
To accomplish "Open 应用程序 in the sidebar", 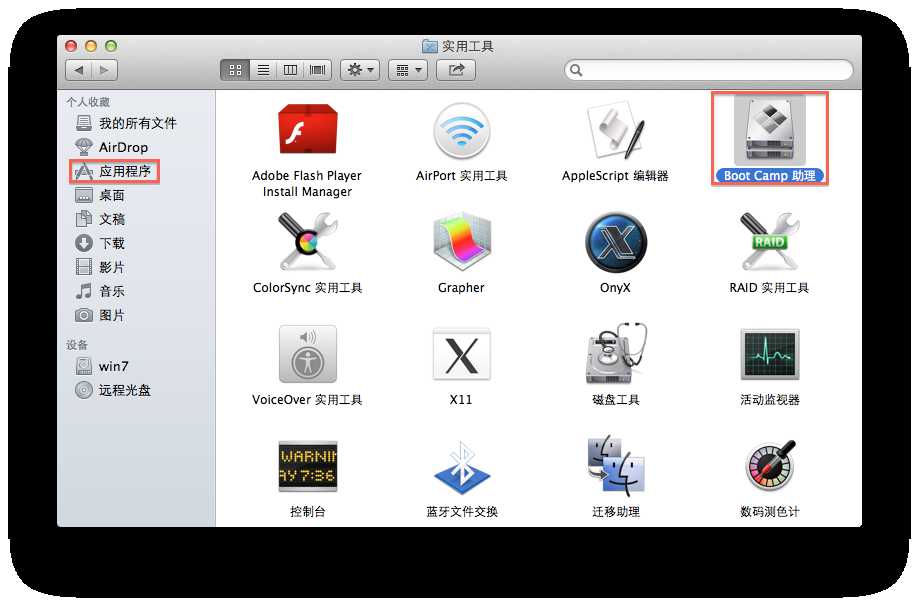I will coord(114,171).
